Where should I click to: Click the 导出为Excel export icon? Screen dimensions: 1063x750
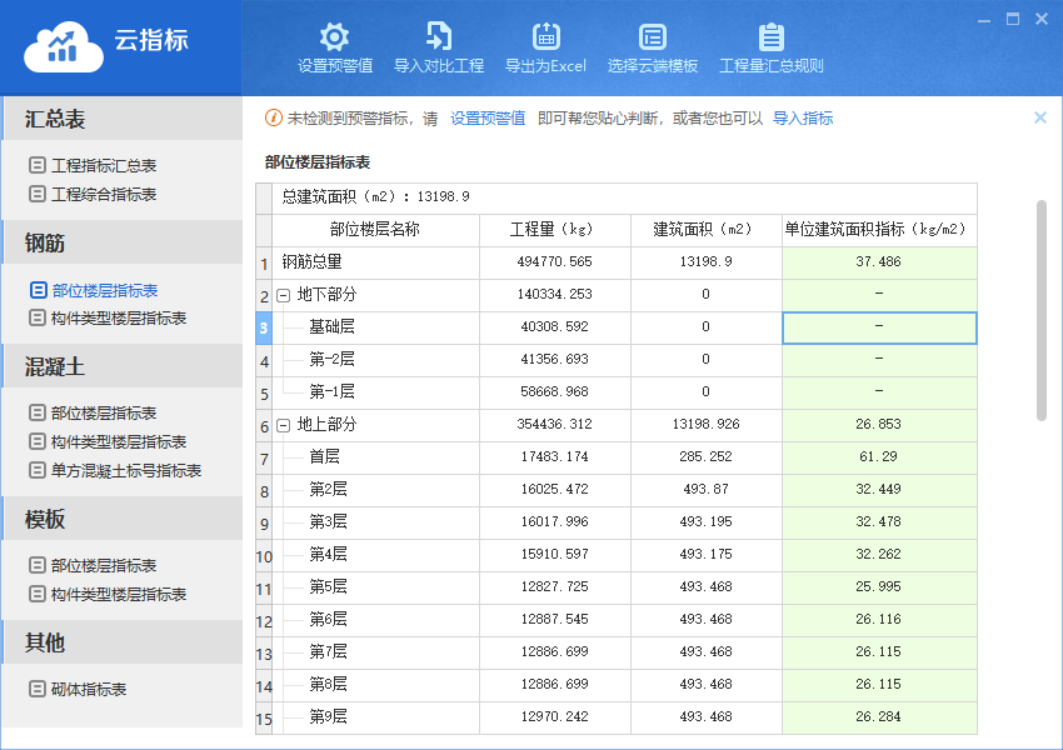546,37
